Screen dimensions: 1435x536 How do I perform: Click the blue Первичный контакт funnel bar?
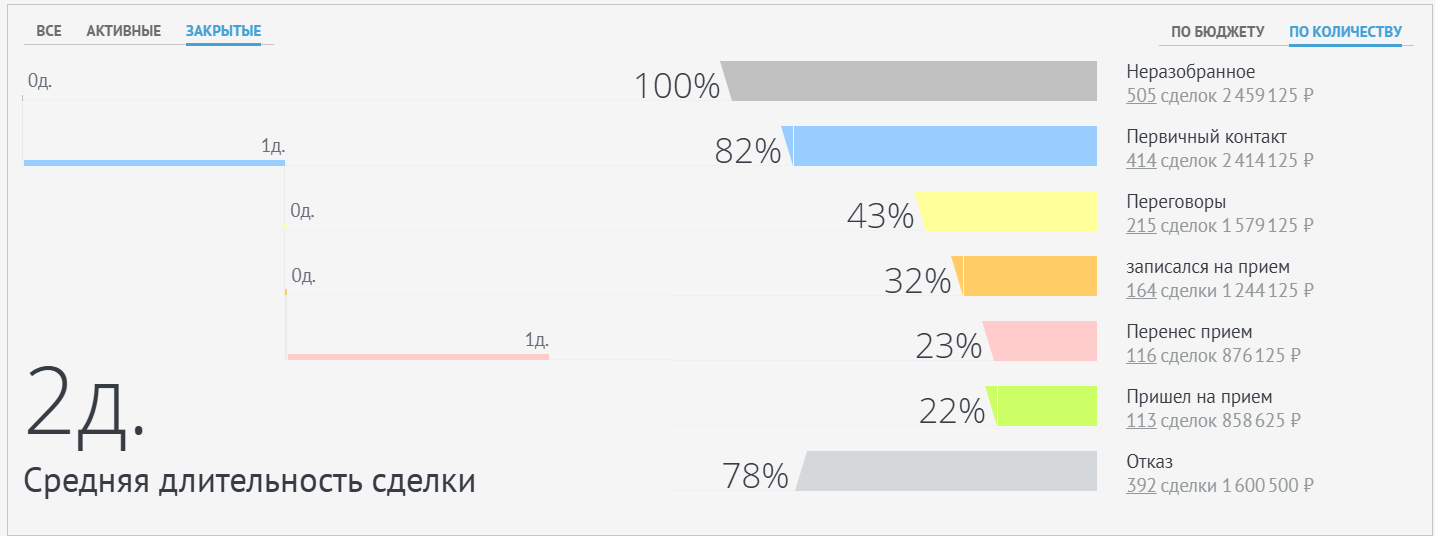[x=945, y=146]
